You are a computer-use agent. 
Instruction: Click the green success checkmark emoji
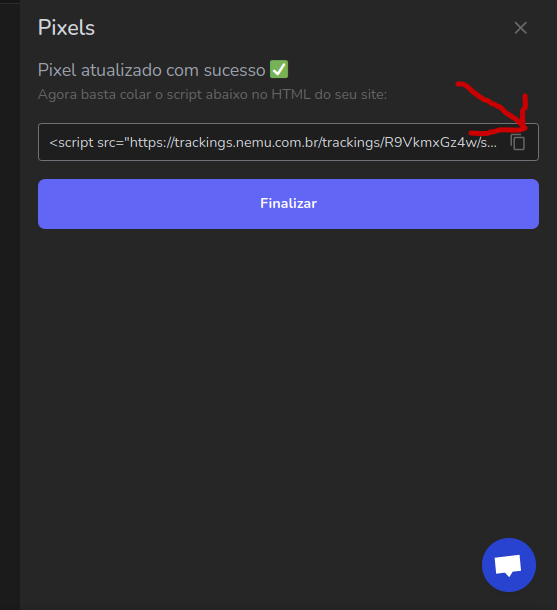pos(279,69)
